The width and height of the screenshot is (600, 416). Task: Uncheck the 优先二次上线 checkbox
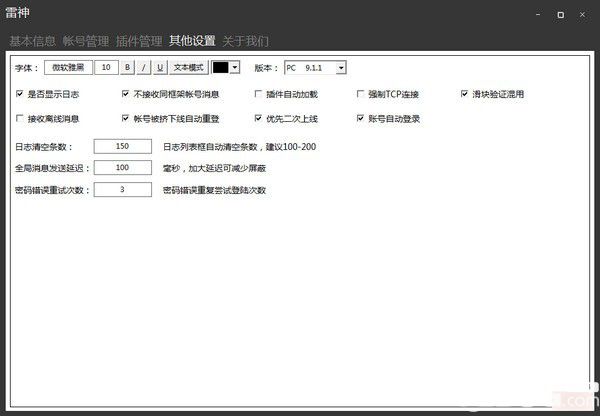258,118
